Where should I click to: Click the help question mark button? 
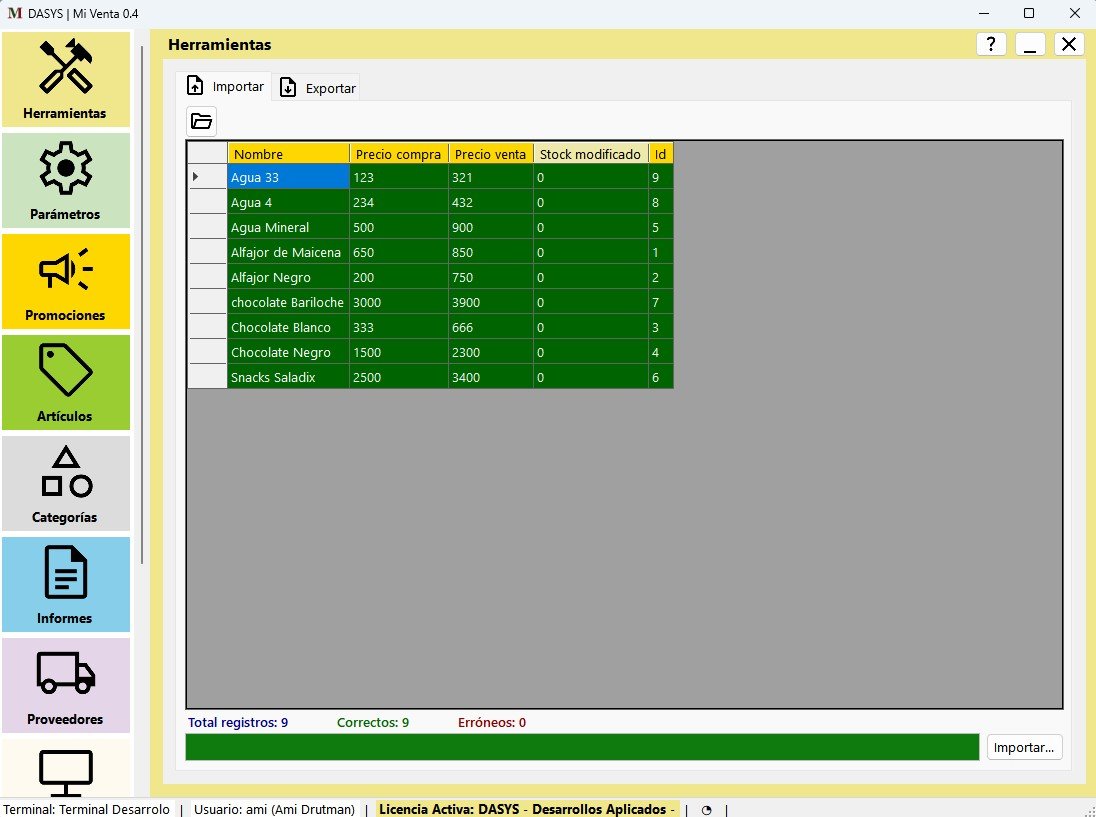pyautogui.click(x=990, y=44)
